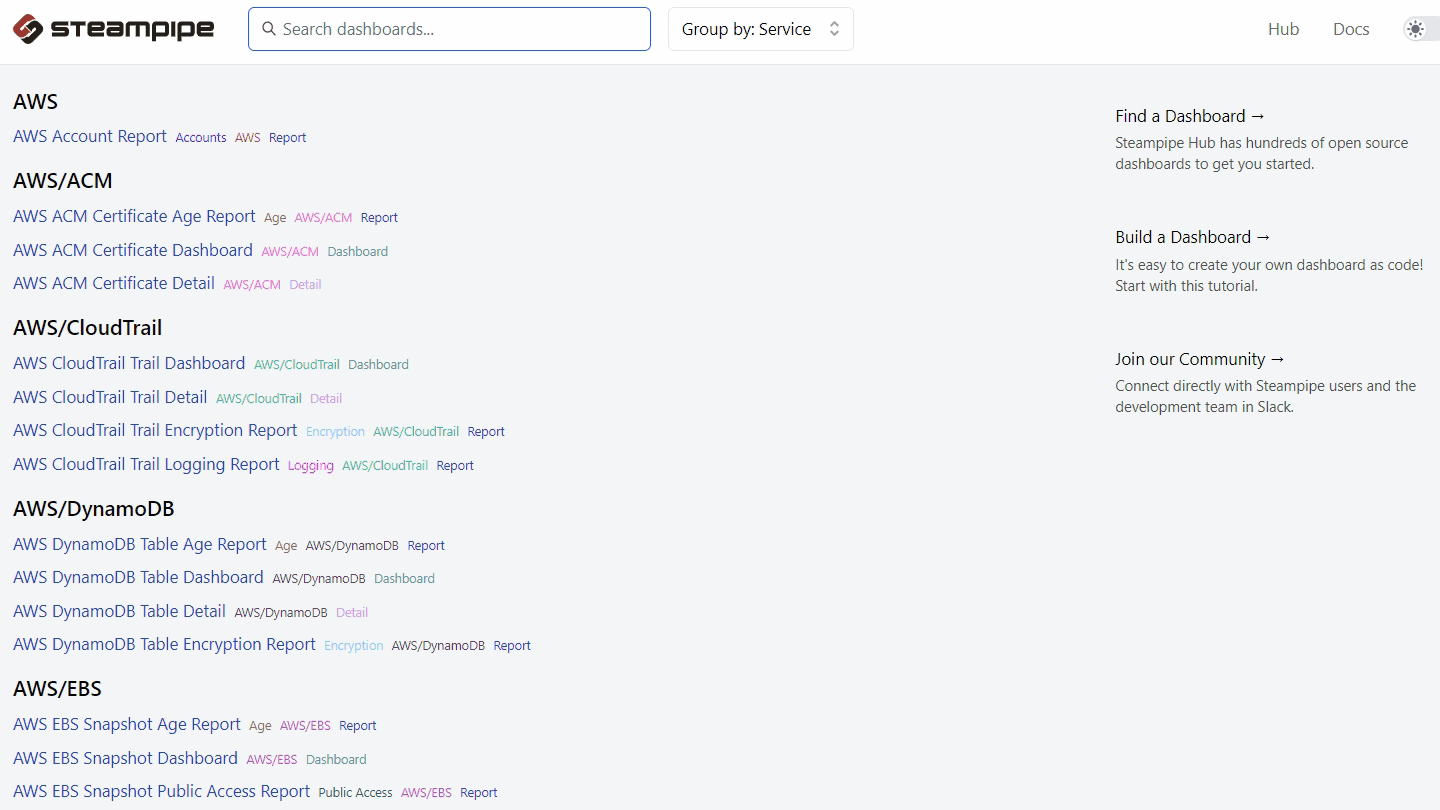Image resolution: width=1440 pixels, height=810 pixels.
Task: Click the AWS/CloudTrail tag beside CloudTrail Trail Dashboard
Action: 297,364
